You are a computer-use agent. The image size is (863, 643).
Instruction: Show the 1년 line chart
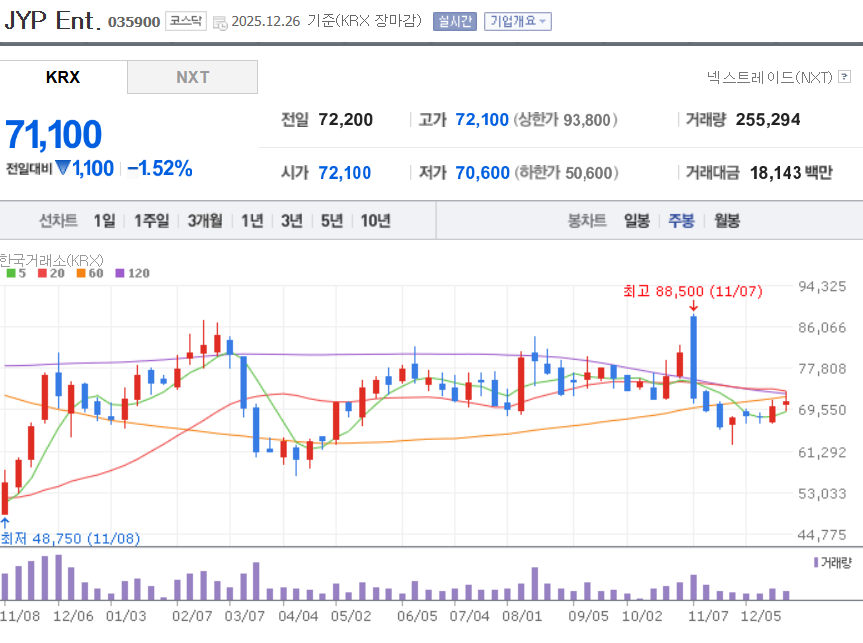coord(252,221)
